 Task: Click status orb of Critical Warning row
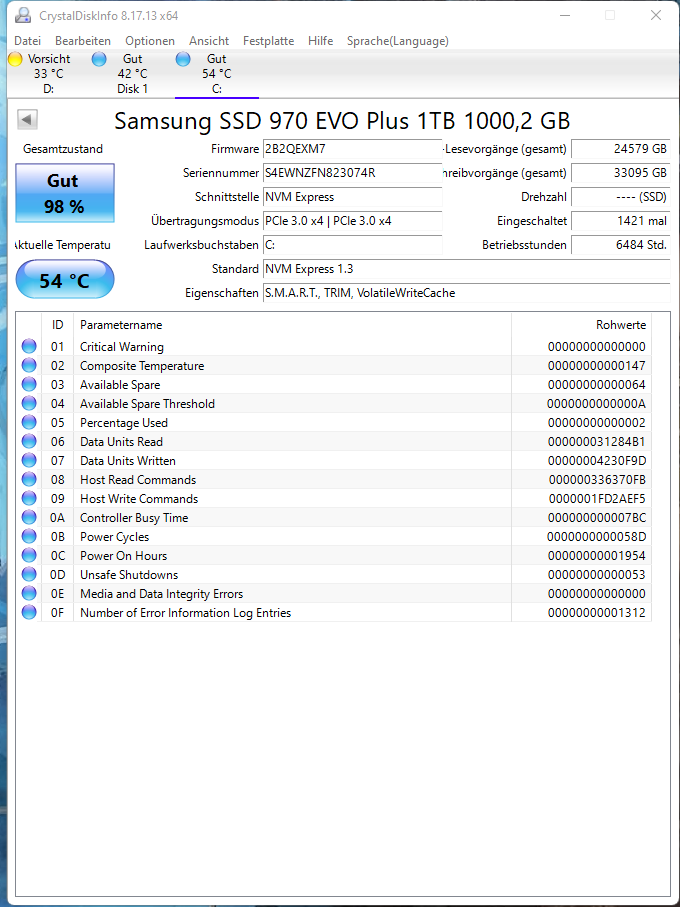click(x=29, y=346)
